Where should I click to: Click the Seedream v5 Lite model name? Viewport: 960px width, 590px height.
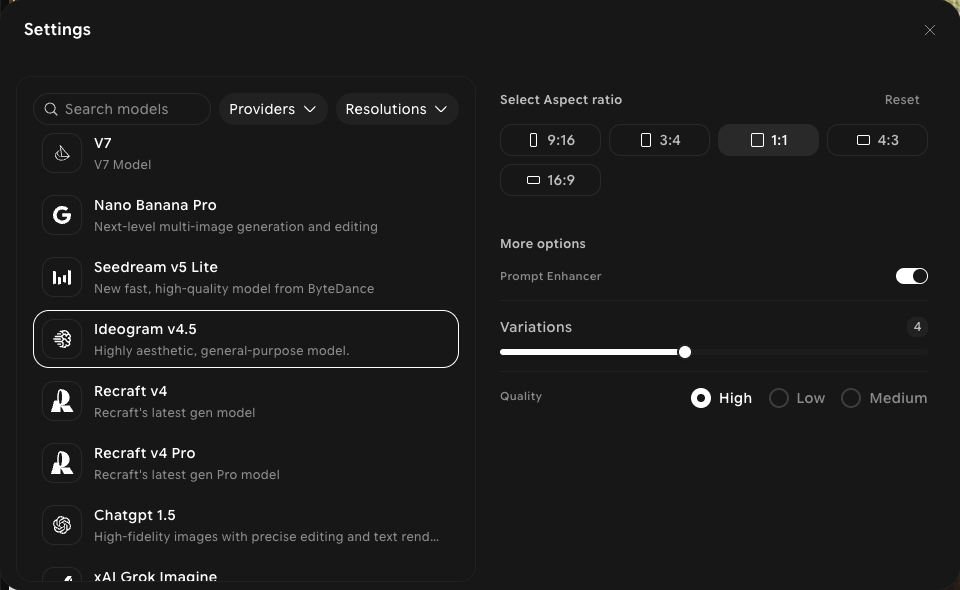click(x=156, y=267)
